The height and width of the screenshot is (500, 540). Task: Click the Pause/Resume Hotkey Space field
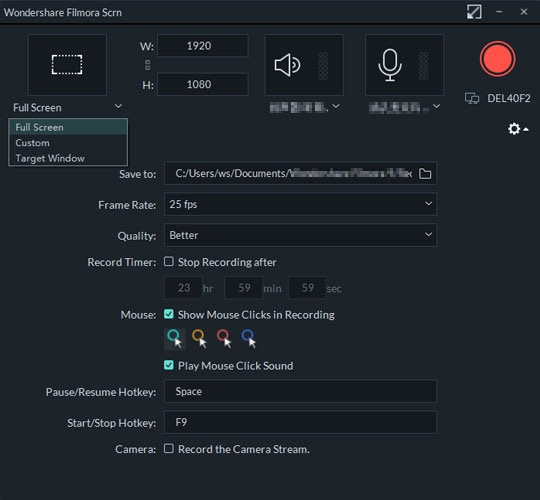tap(301, 391)
